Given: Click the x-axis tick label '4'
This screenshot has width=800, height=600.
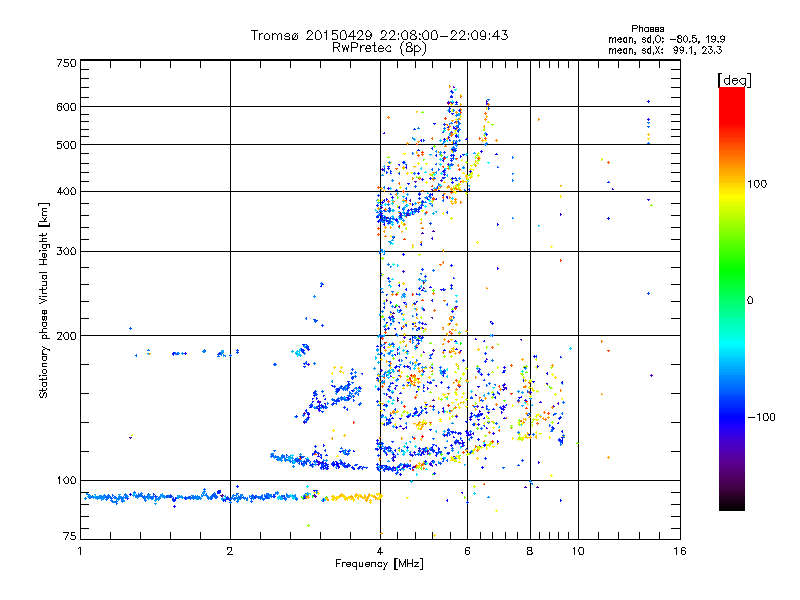Looking at the screenshot, I should [x=380, y=551].
